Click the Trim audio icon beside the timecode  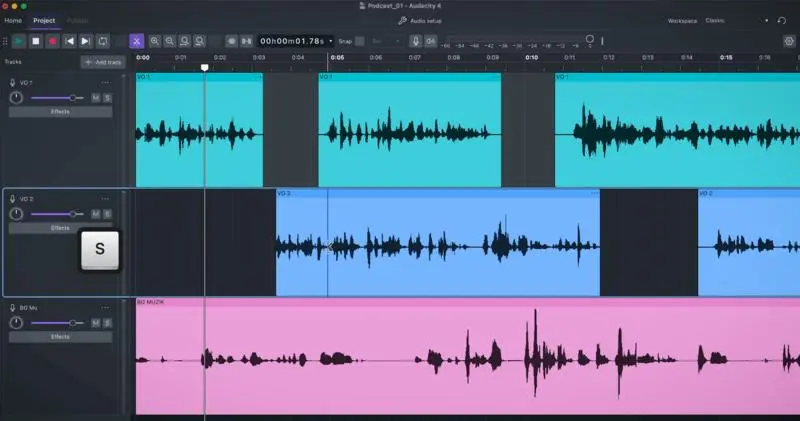pos(231,41)
